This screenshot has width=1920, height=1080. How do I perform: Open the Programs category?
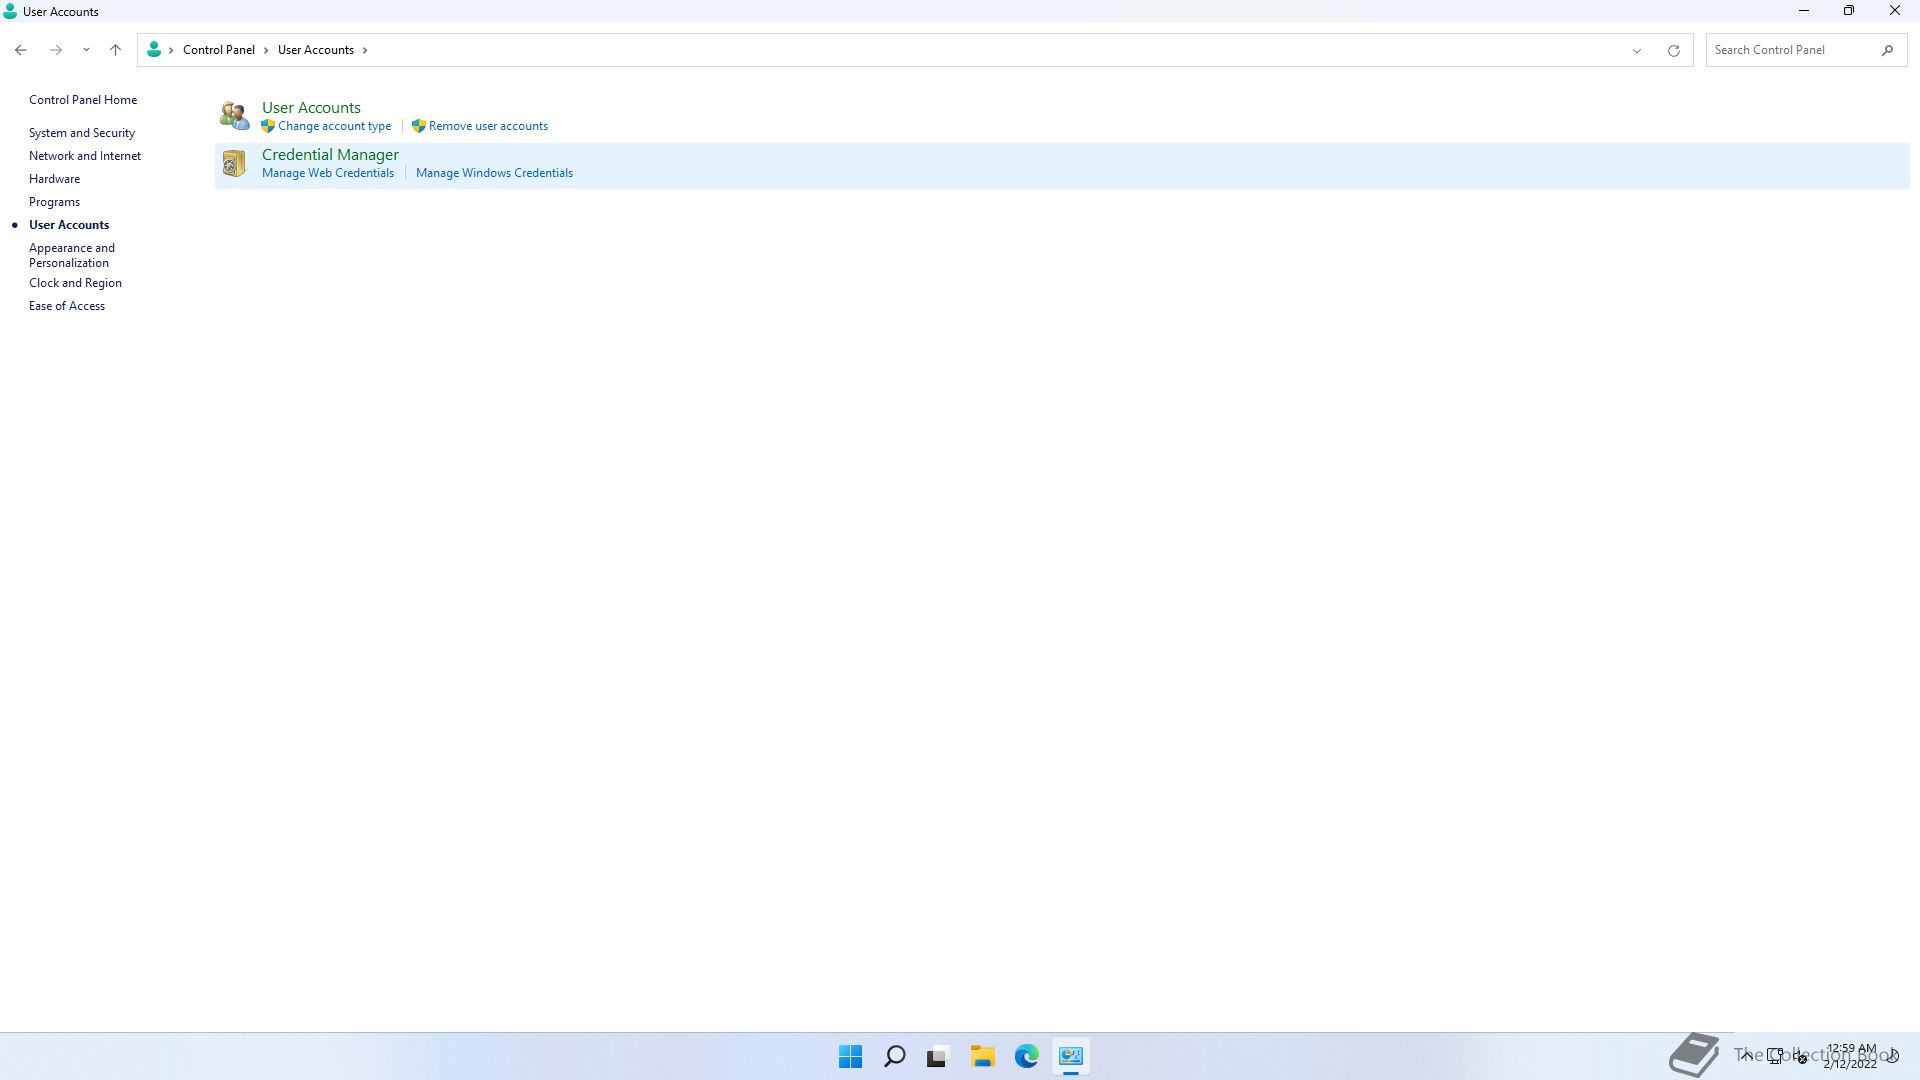tap(55, 202)
